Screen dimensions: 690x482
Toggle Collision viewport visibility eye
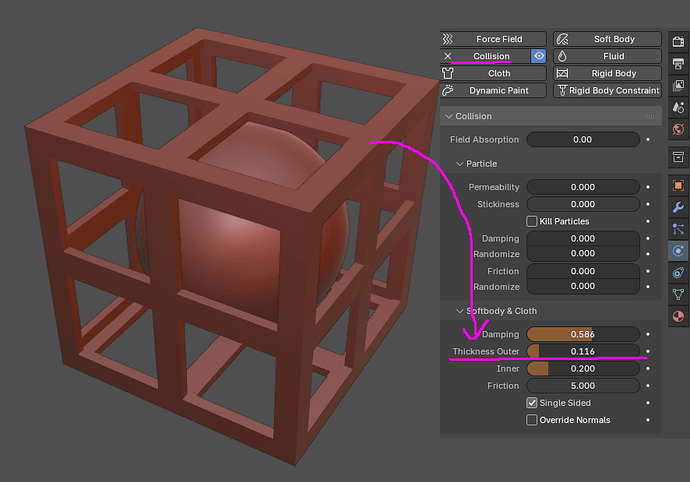coord(539,56)
